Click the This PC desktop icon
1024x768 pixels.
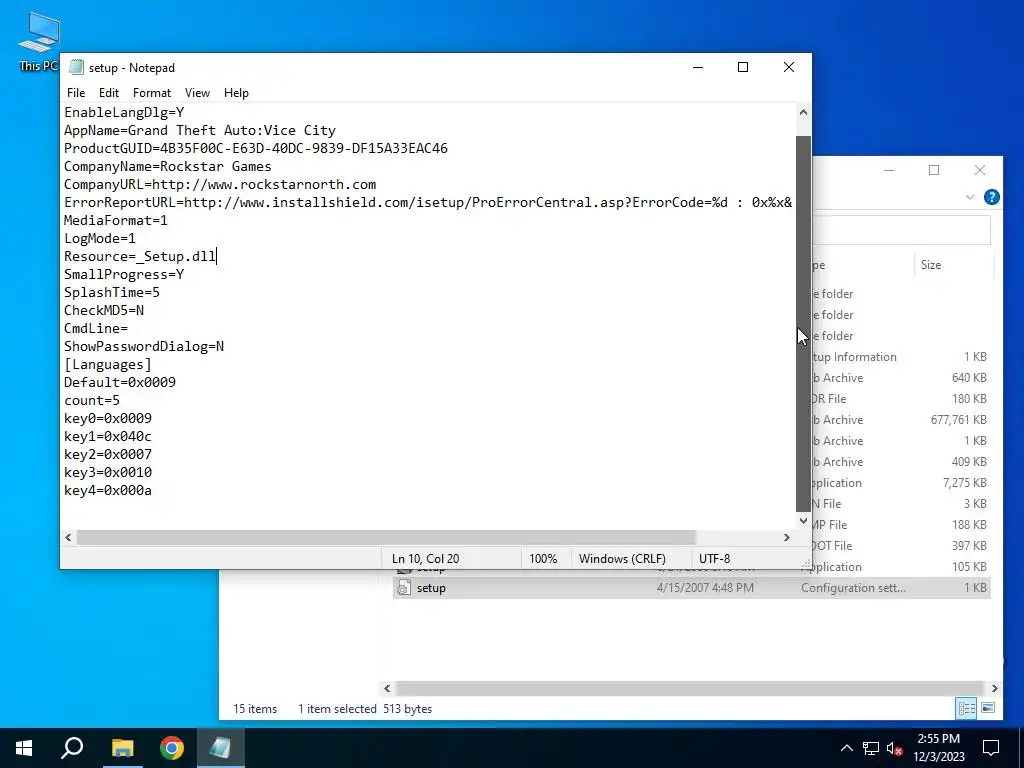pyautogui.click(x=39, y=41)
